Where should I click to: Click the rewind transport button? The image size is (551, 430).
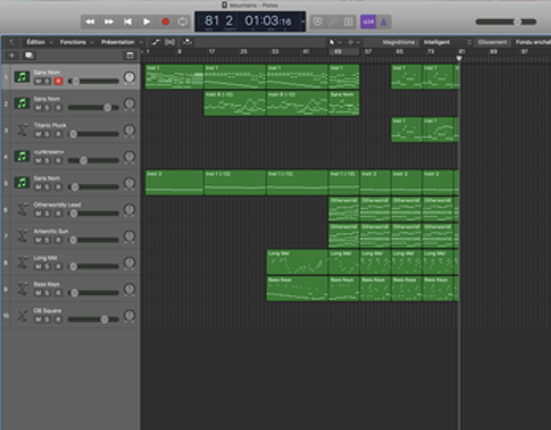(x=90, y=22)
